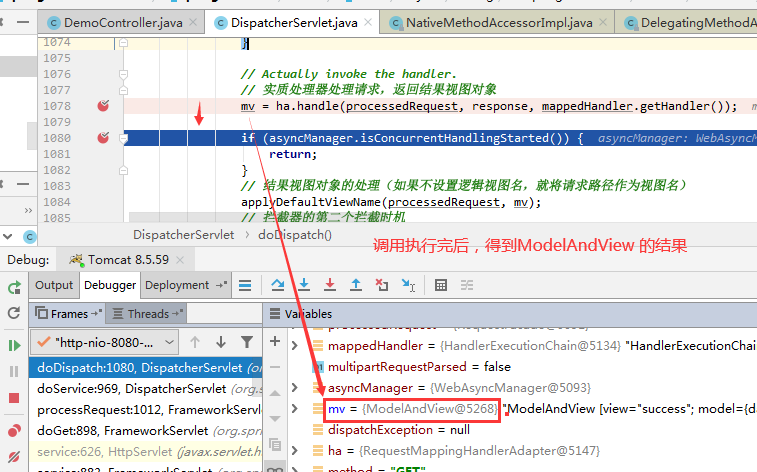
Task: Collapse the fold marker at line 1076
Action: pos(124,74)
